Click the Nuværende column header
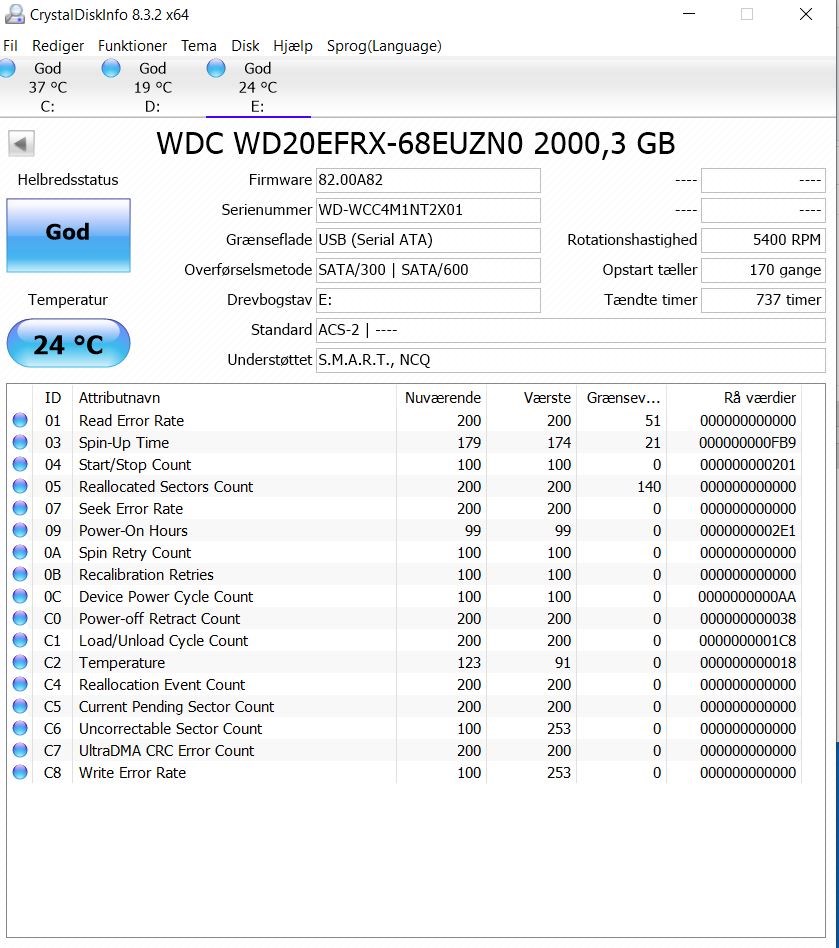Image resolution: width=839 pixels, height=948 pixels. [442, 398]
